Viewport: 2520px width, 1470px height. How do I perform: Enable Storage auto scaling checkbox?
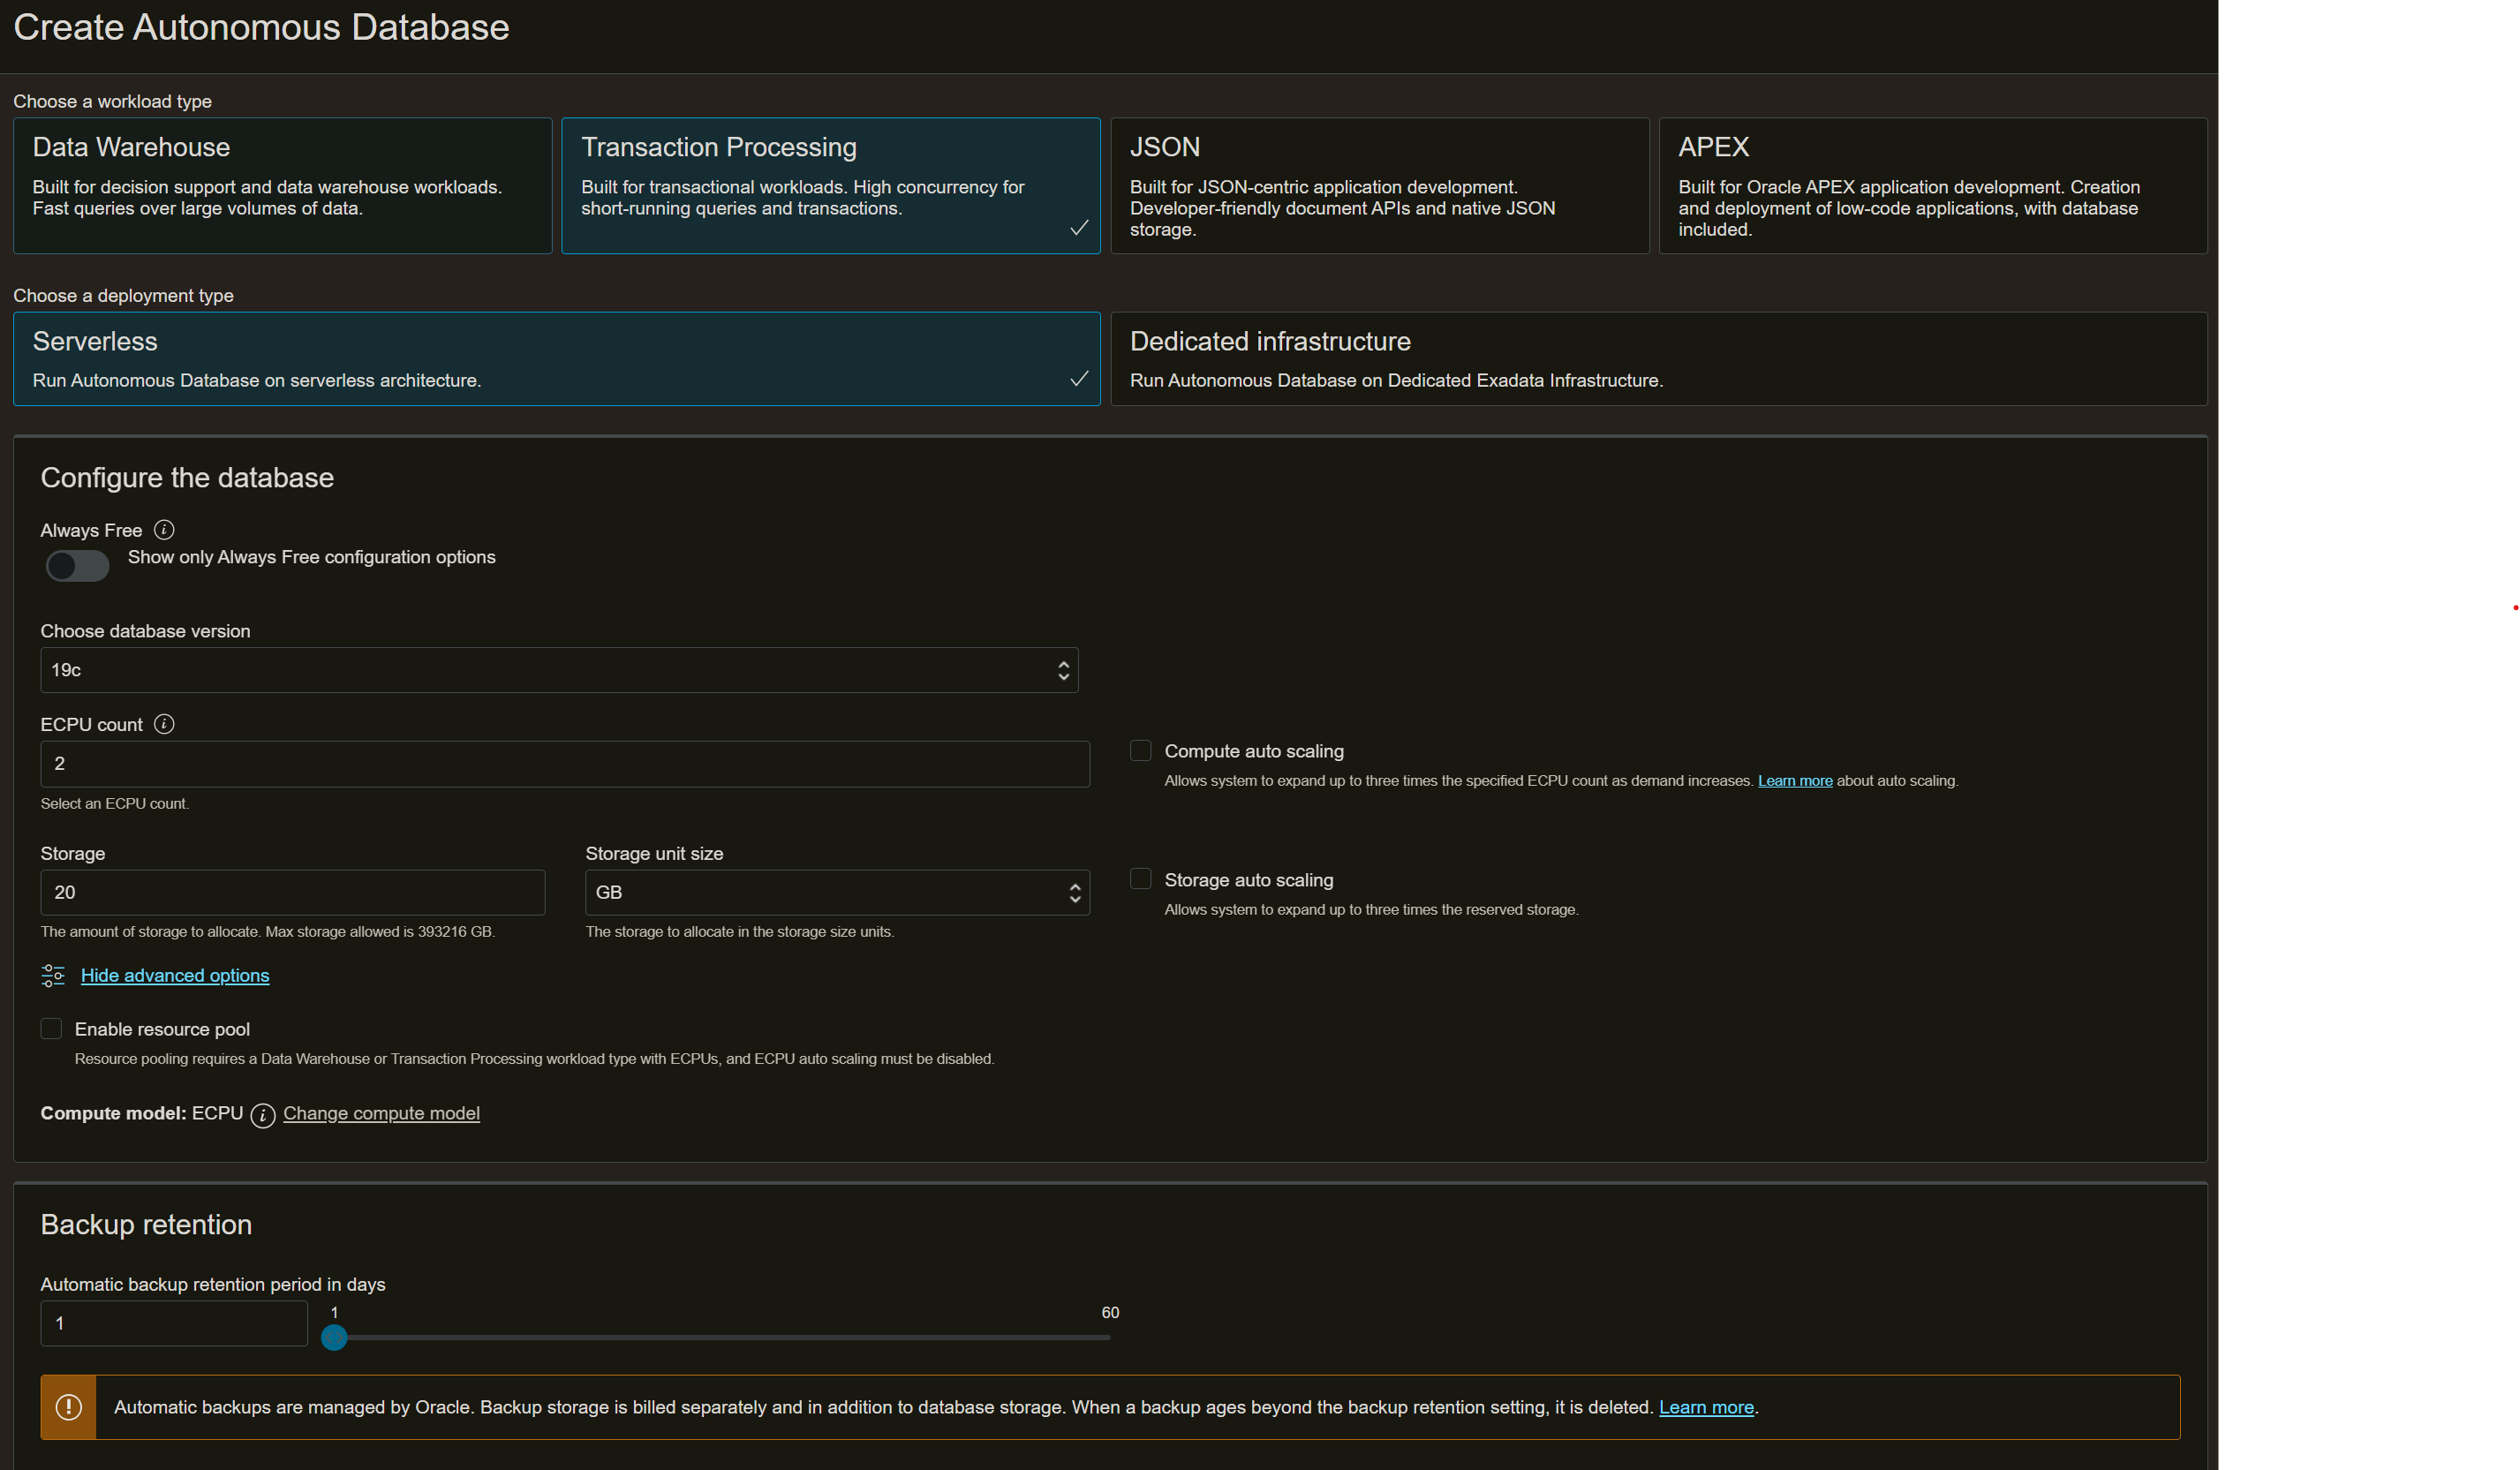coord(1140,879)
